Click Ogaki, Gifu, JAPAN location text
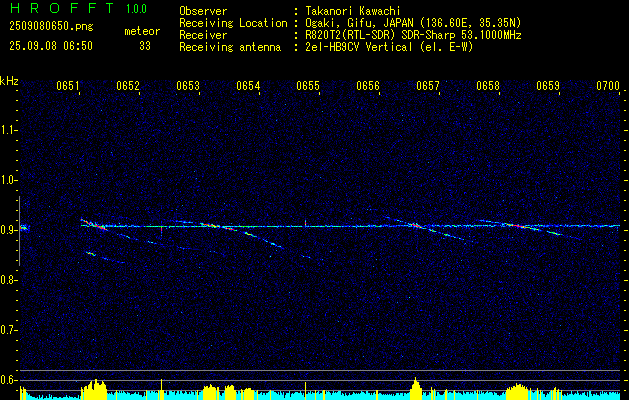629x400 pixels. [x=413, y=23]
